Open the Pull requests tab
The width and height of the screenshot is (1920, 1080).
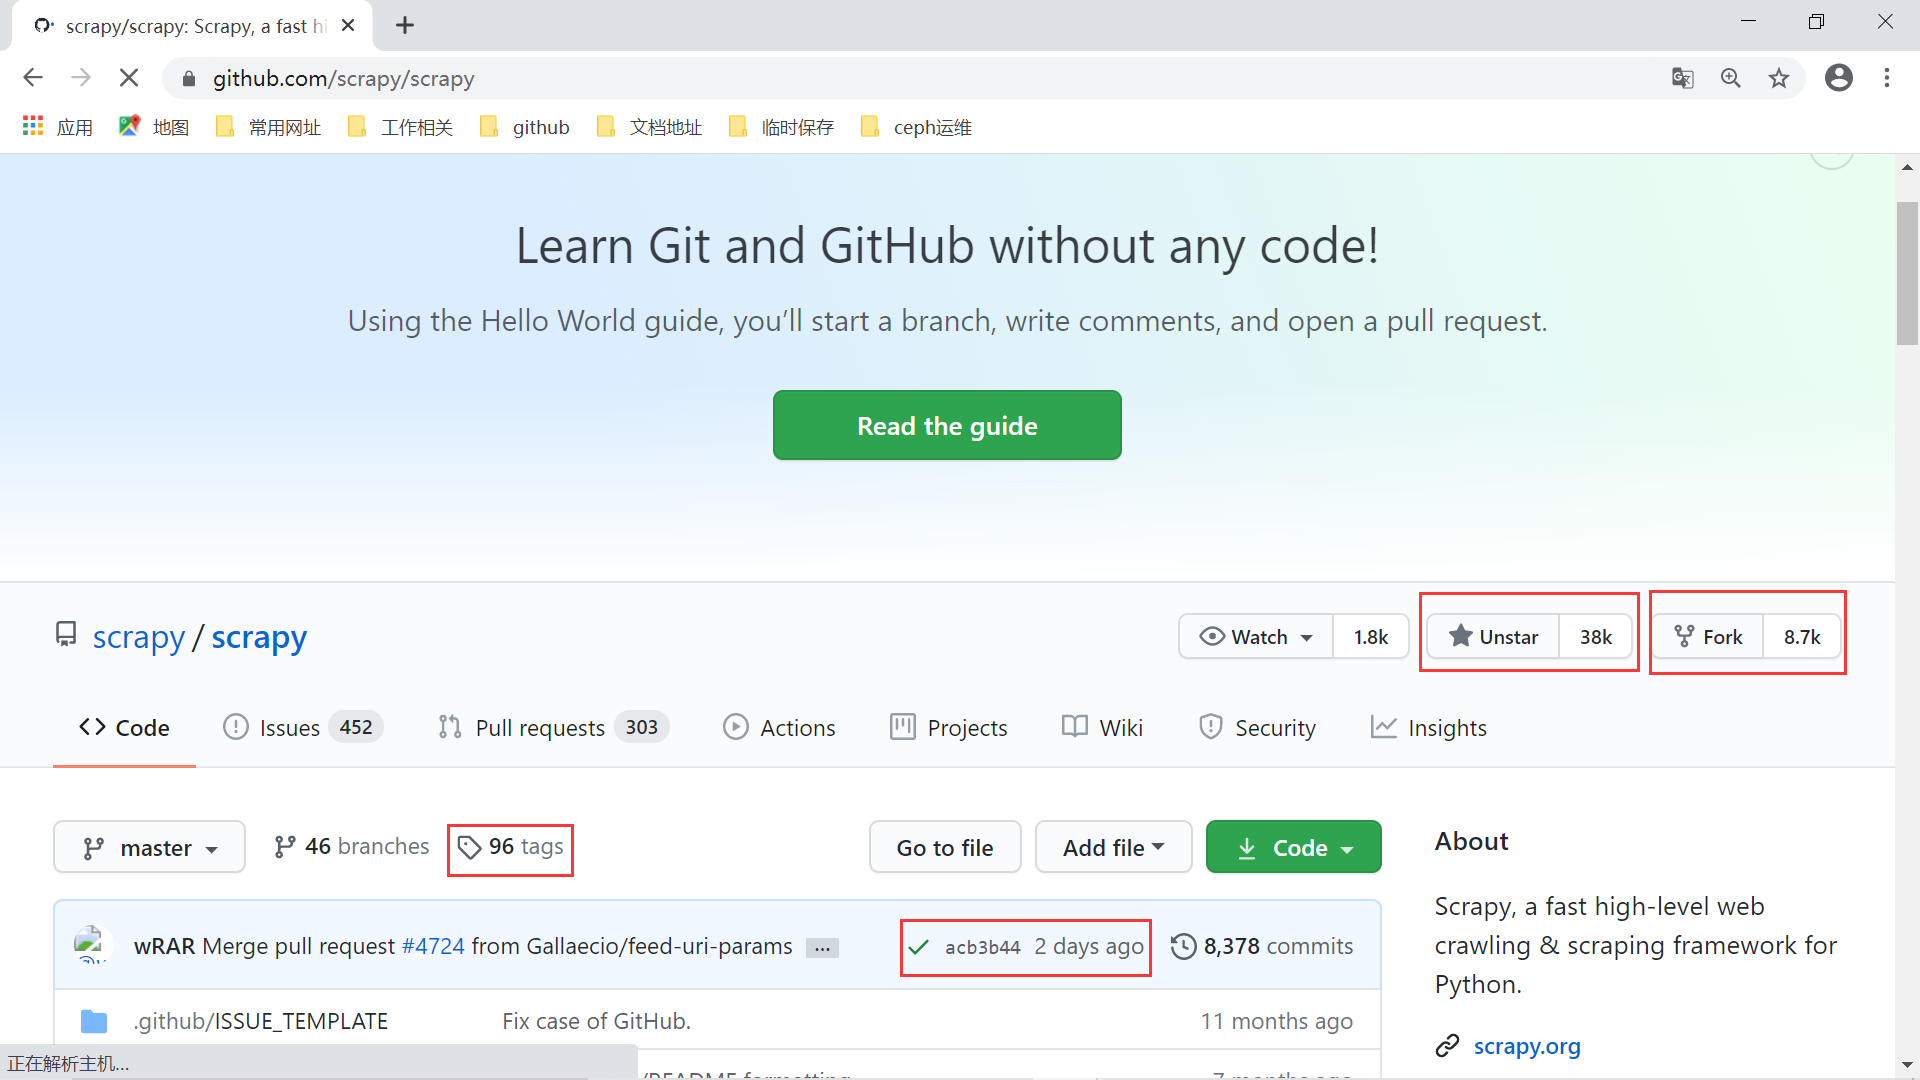pyautogui.click(x=553, y=728)
